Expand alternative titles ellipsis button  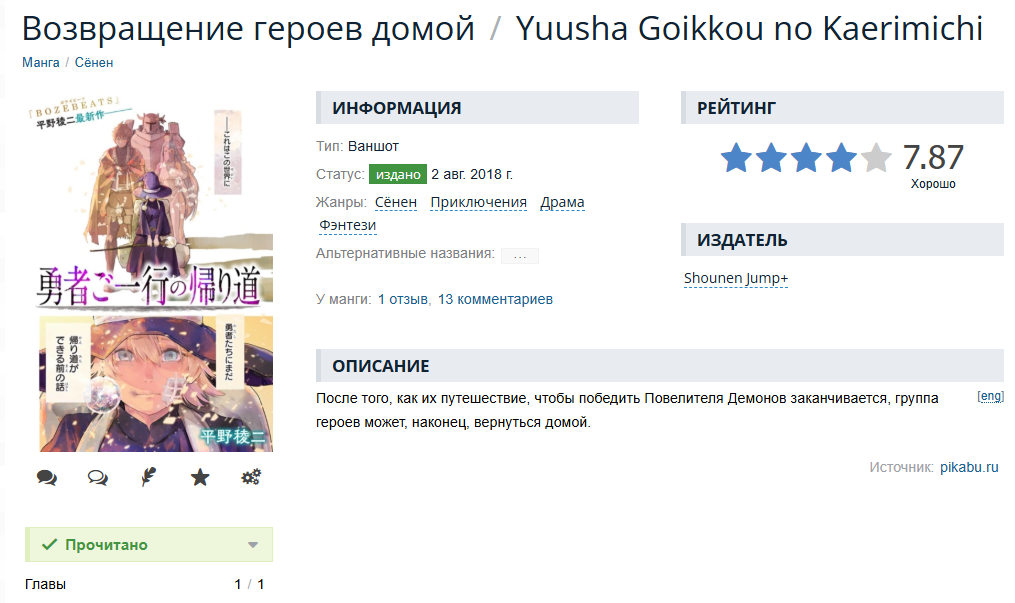[520, 256]
